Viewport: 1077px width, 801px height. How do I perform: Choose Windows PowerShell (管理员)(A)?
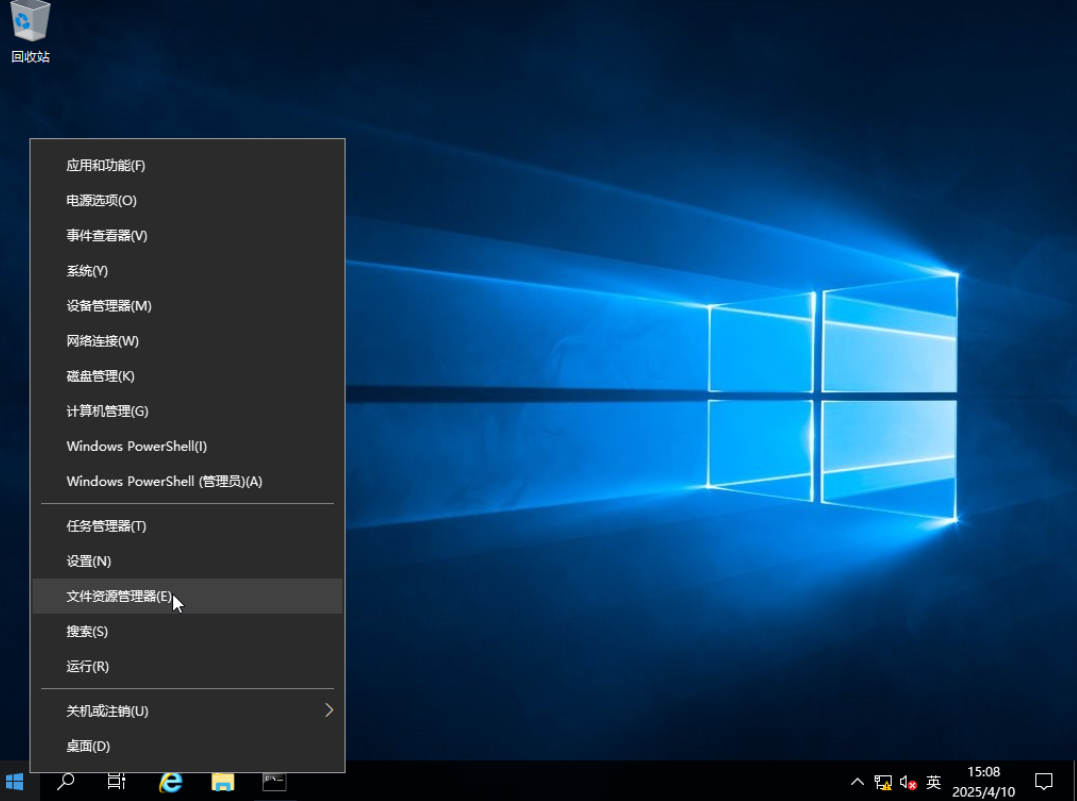click(164, 481)
